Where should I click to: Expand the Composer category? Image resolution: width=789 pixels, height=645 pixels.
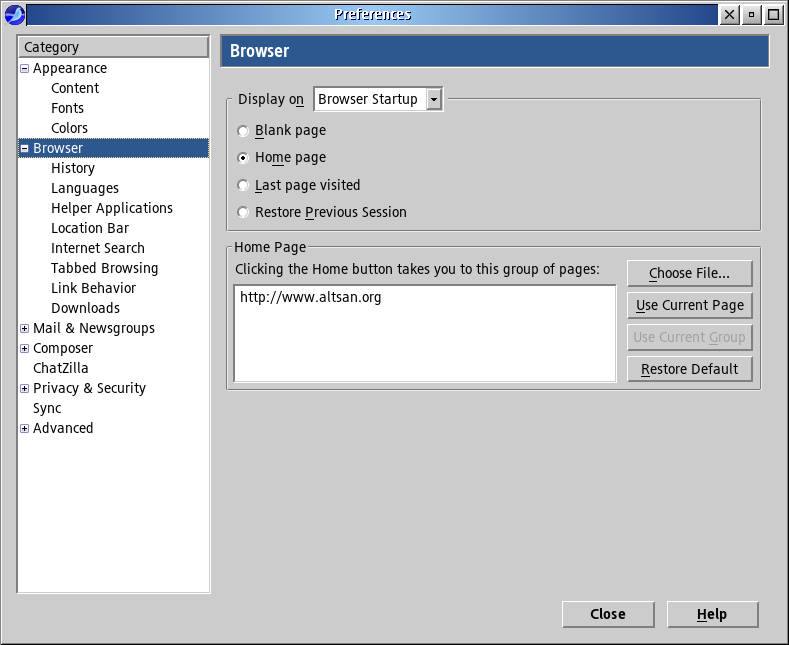(x=25, y=349)
